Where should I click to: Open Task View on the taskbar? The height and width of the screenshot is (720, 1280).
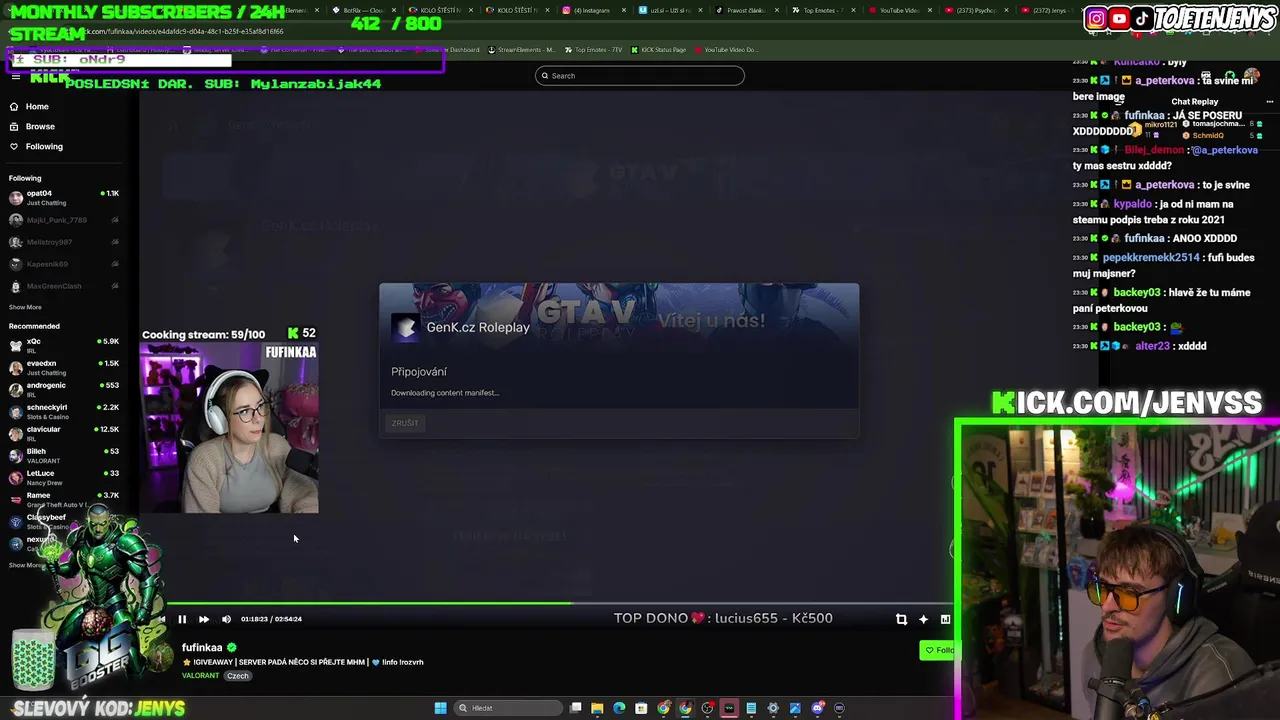pos(576,708)
